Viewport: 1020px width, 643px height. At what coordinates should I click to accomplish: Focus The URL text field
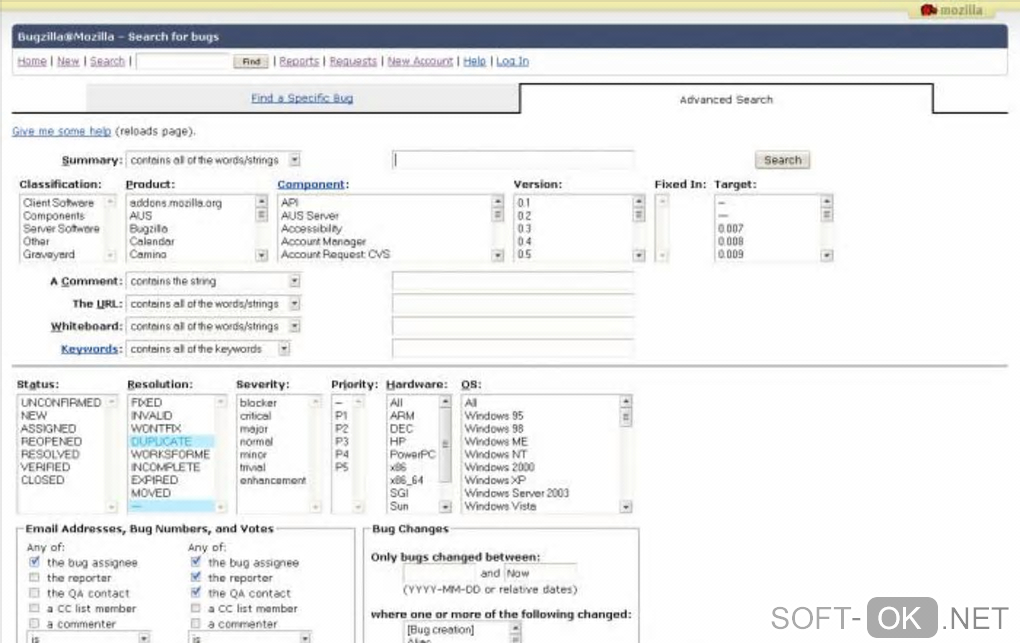click(x=513, y=304)
